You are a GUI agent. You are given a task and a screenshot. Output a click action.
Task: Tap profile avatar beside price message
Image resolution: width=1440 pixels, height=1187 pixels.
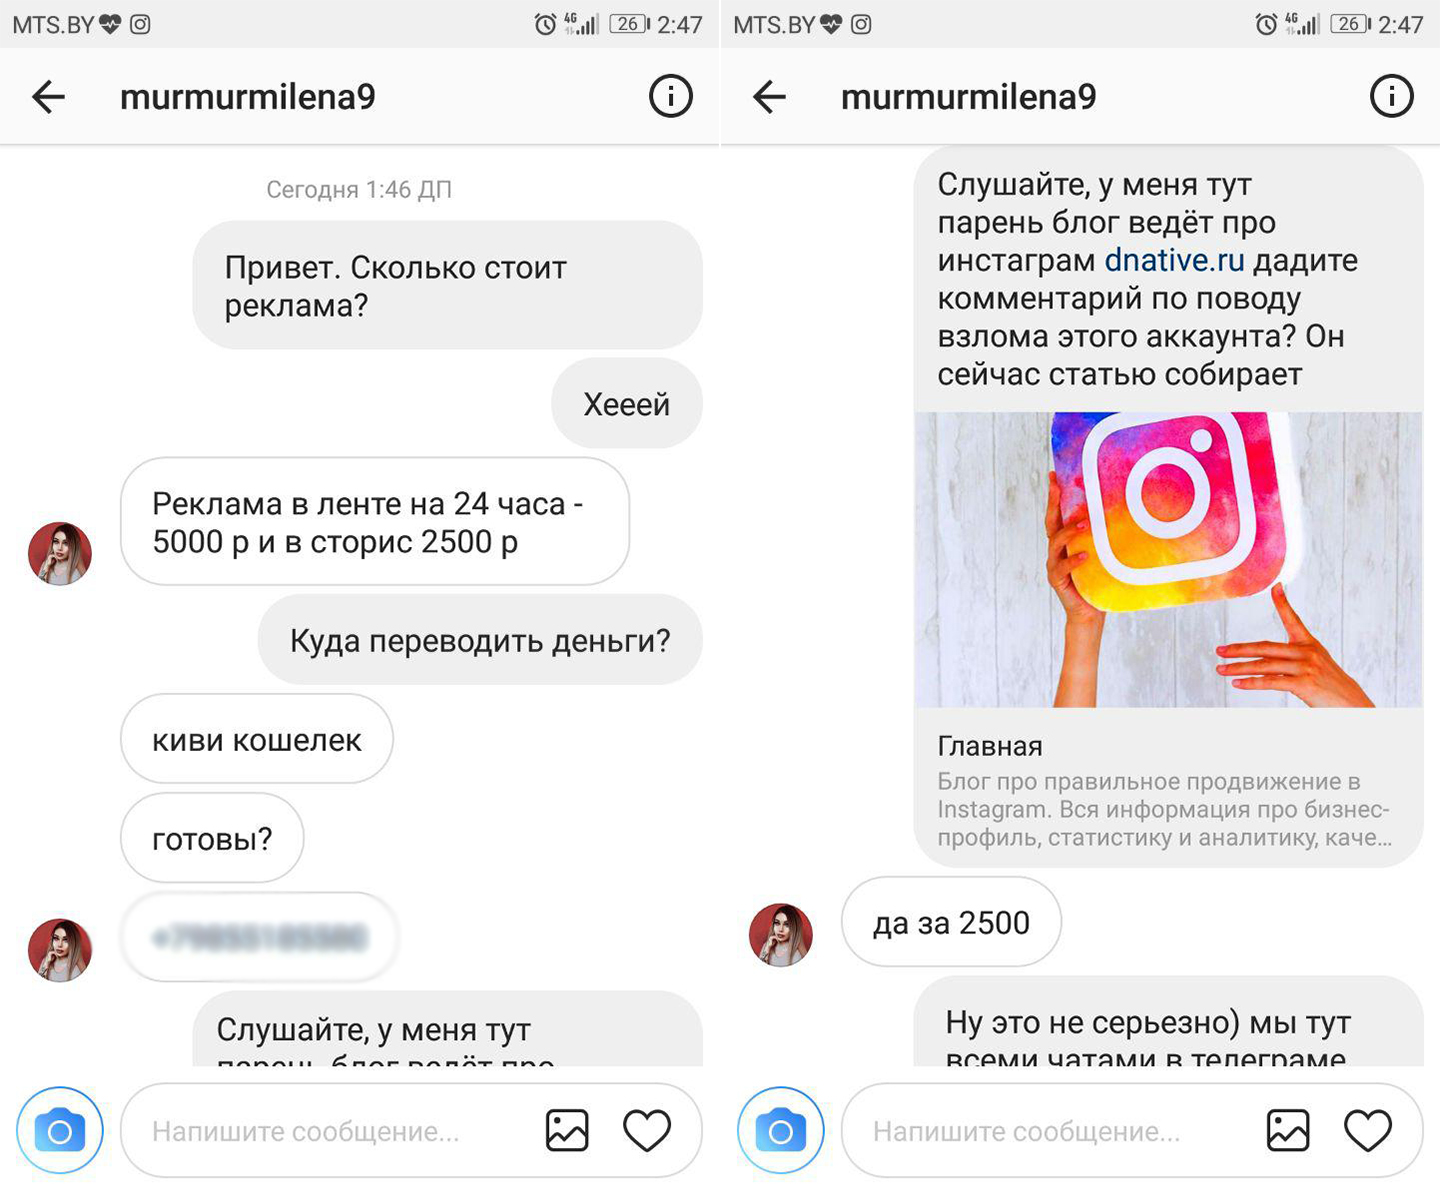pyautogui.click(x=60, y=553)
